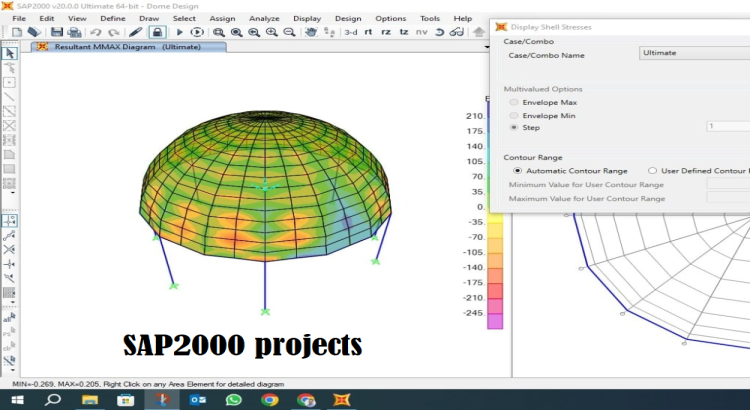Click the red -175 legend swatch
The image size is (750, 410).
tap(495, 290)
